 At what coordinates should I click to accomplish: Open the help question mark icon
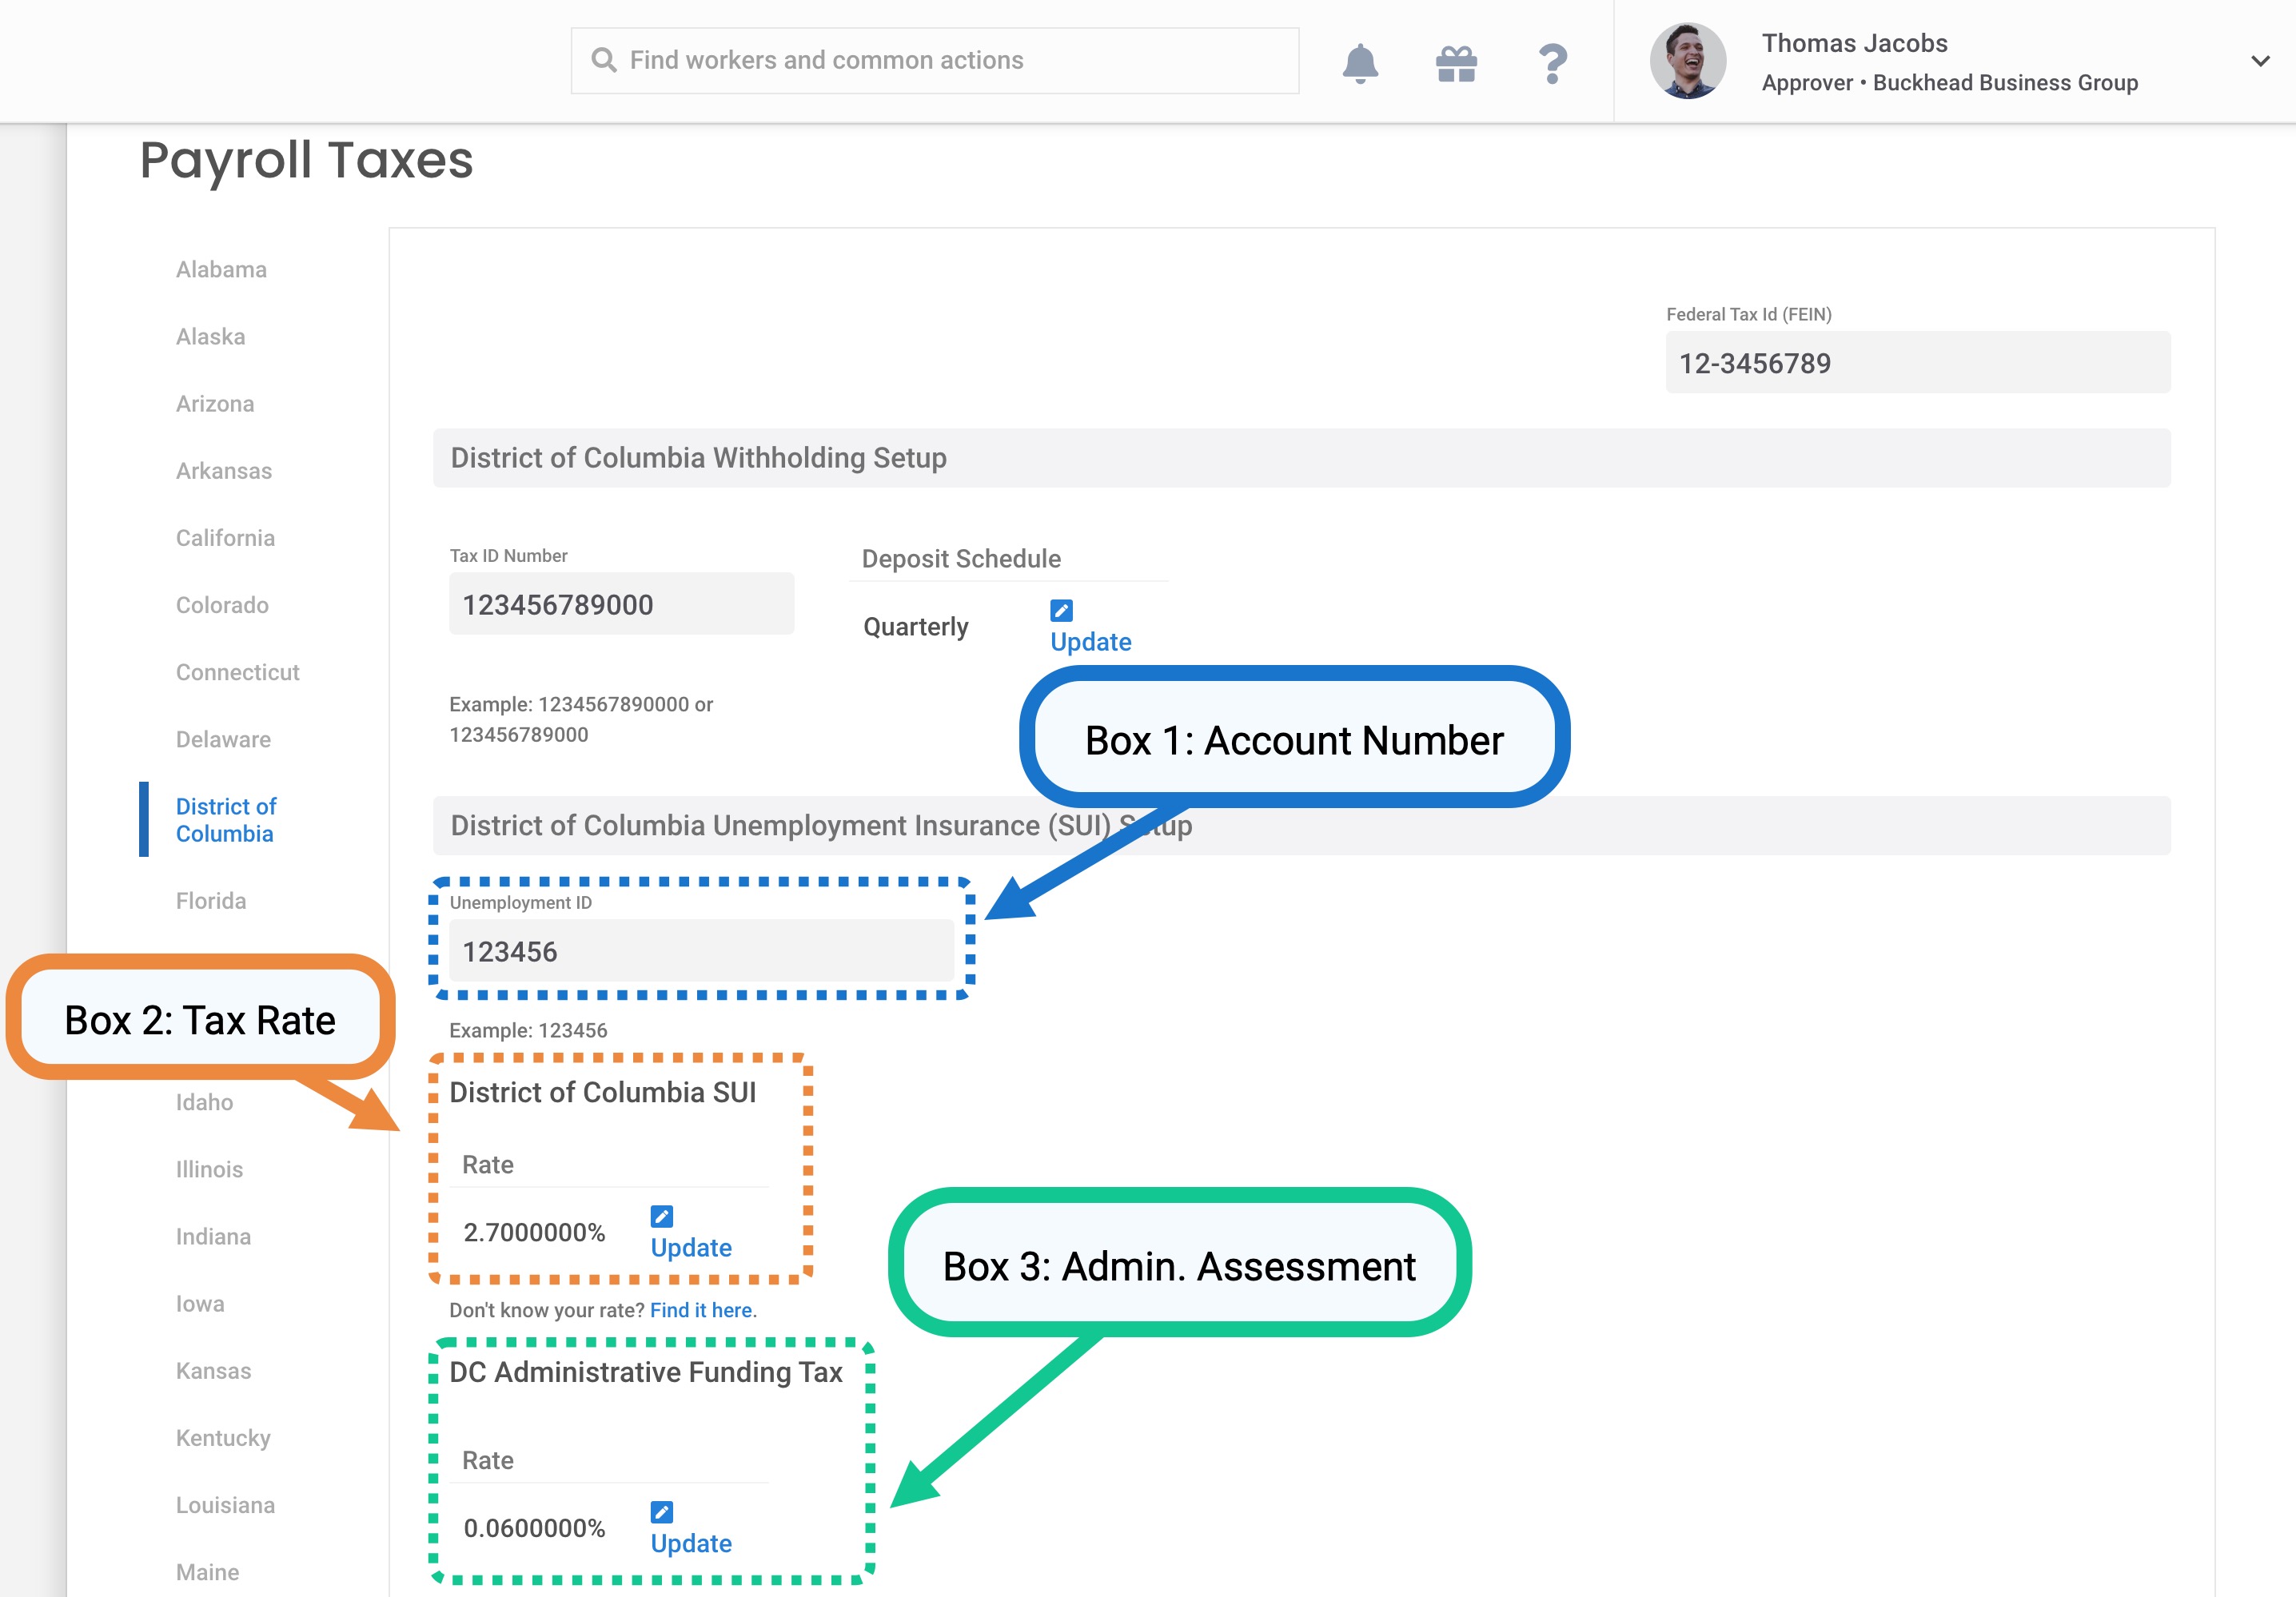pyautogui.click(x=1551, y=63)
